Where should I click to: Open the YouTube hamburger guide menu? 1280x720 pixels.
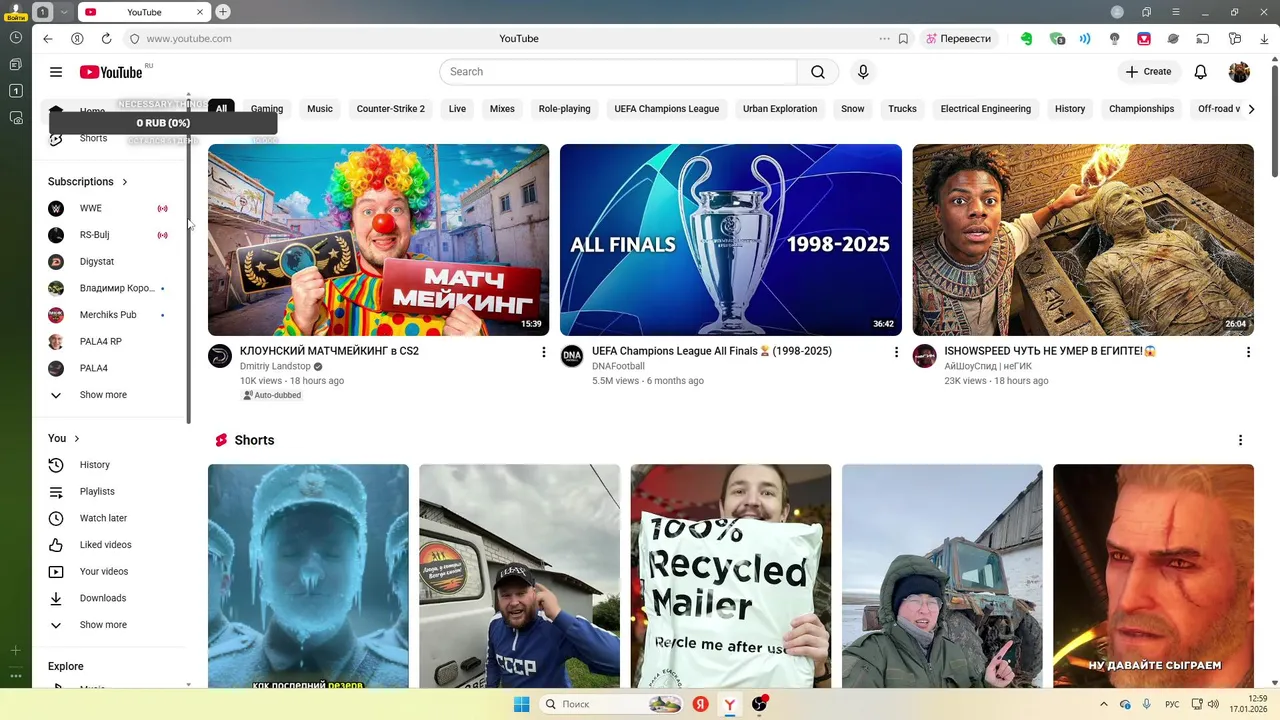click(56, 72)
